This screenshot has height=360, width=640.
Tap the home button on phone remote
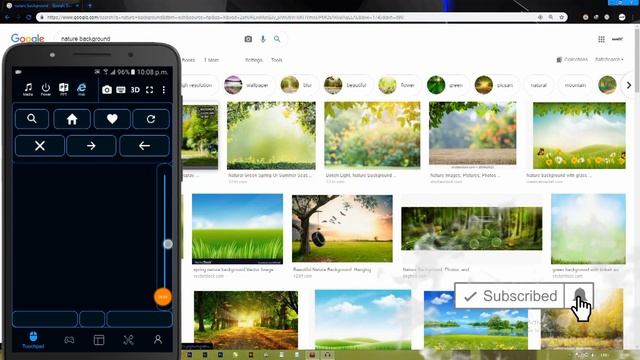[x=72, y=119]
